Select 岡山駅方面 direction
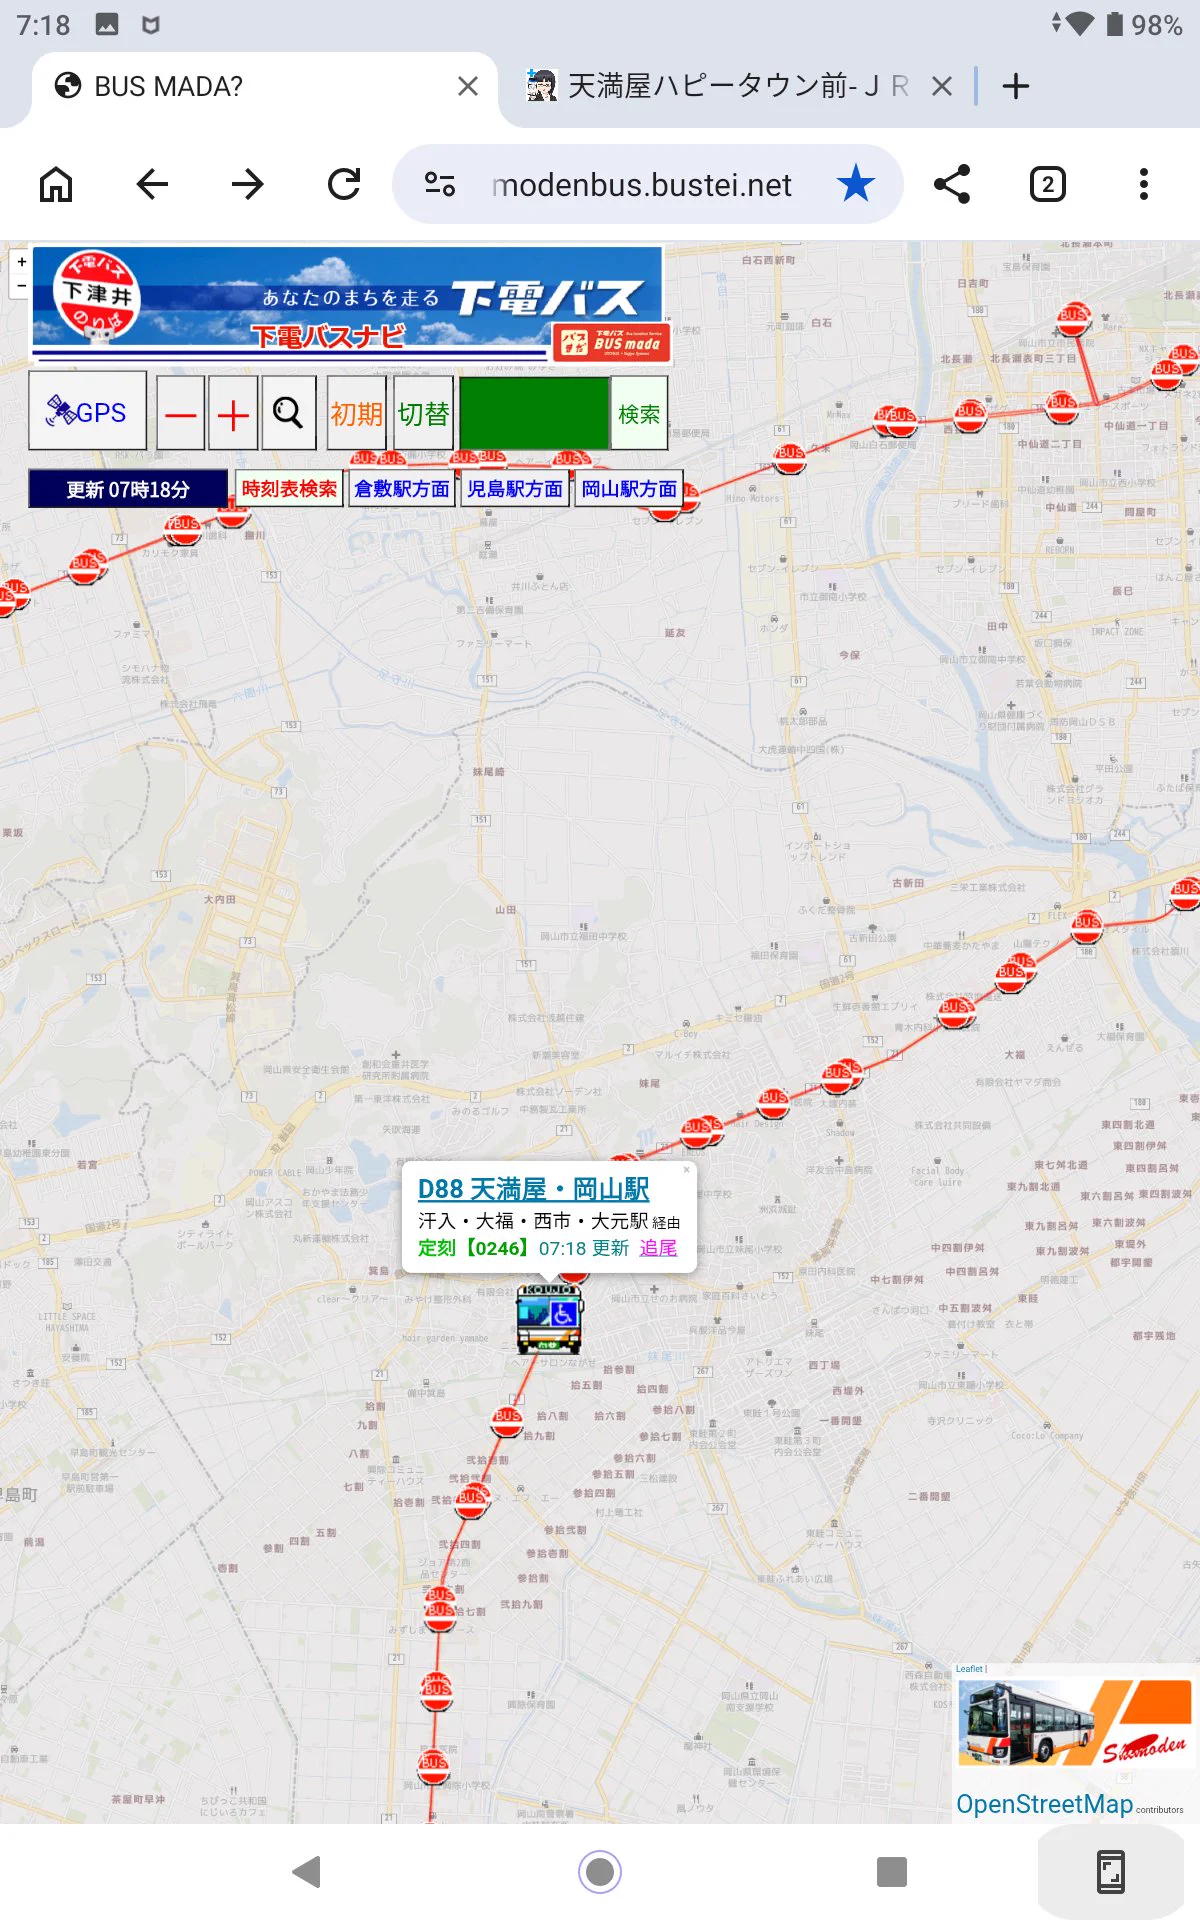Image resolution: width=1200 pixels, height=1920 pixels. click(x=629, y=489)
